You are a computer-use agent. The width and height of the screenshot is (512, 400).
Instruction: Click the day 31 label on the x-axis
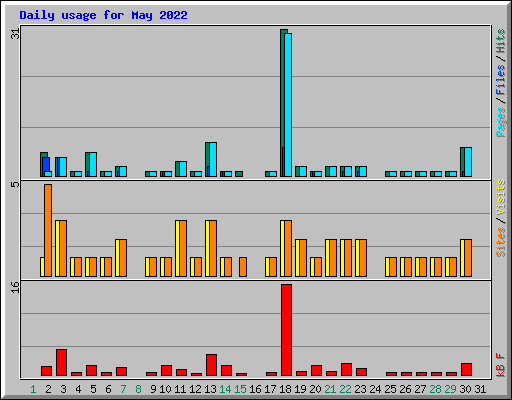tap(480, 389)
